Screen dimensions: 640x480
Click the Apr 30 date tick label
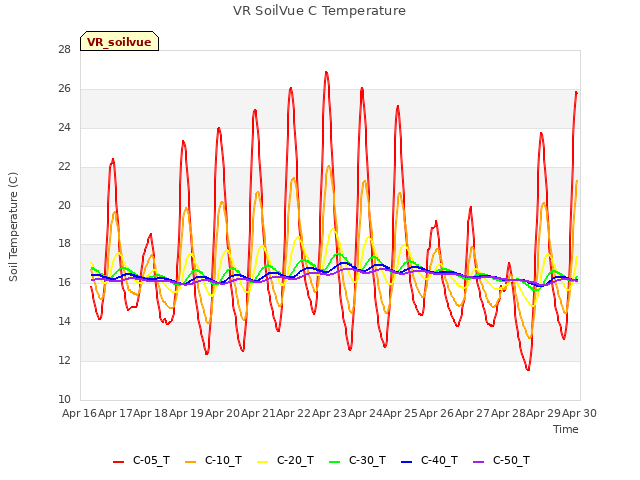coord(579,413)
